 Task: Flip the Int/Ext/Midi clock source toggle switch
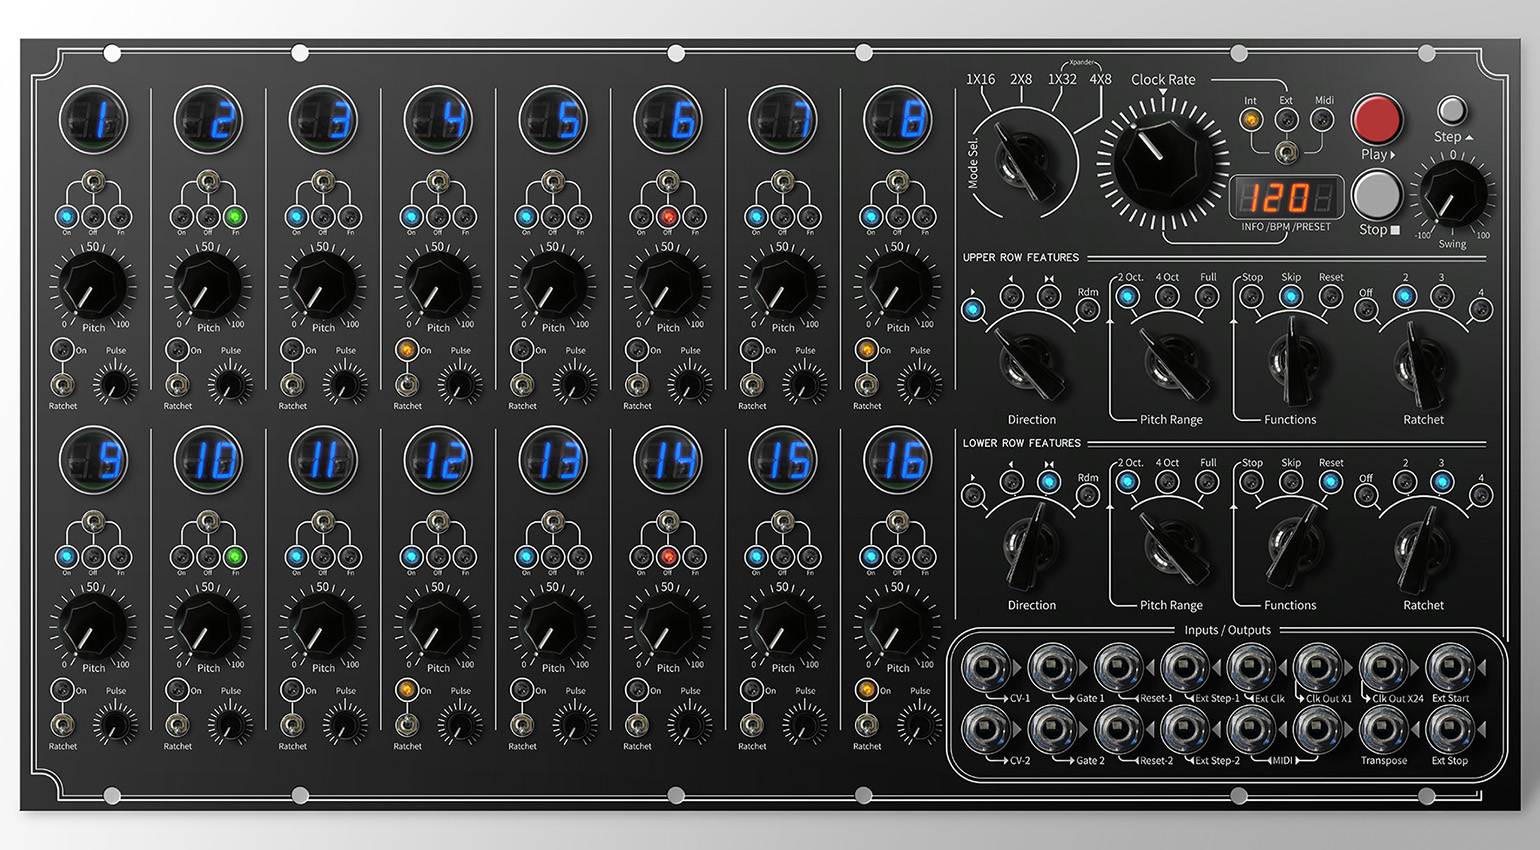tap(1287, 152)
